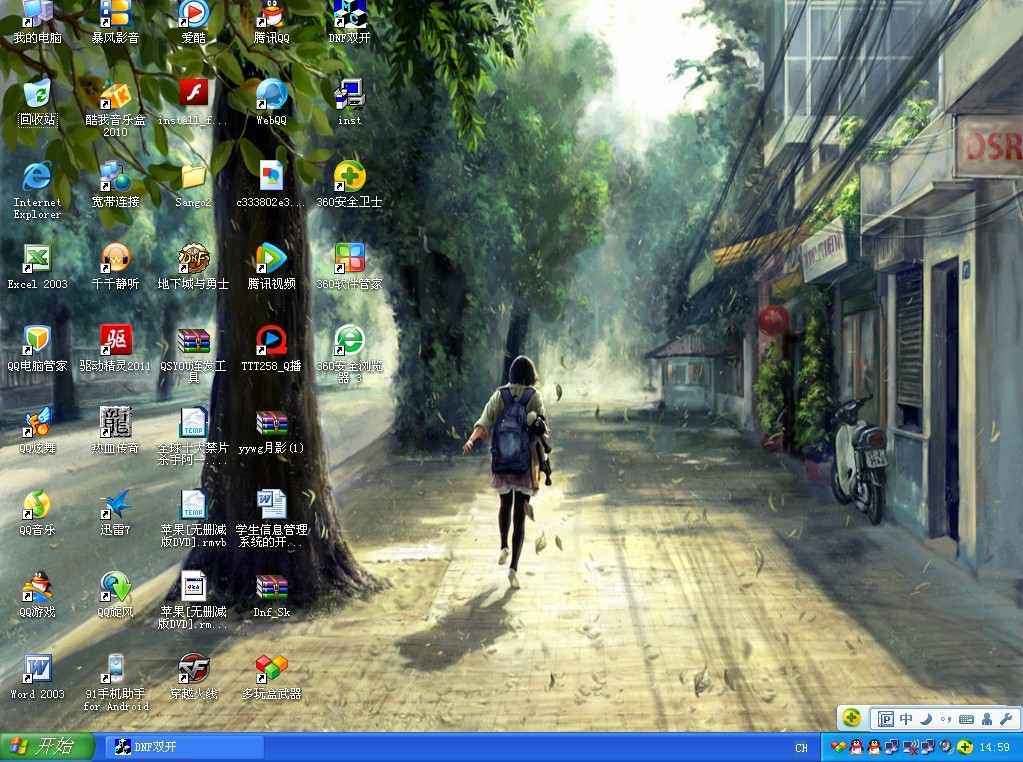This screenshot has width=1023, height=762.
Task: Open the 爱酷 shortcut
Action: (x=193, y=22)
